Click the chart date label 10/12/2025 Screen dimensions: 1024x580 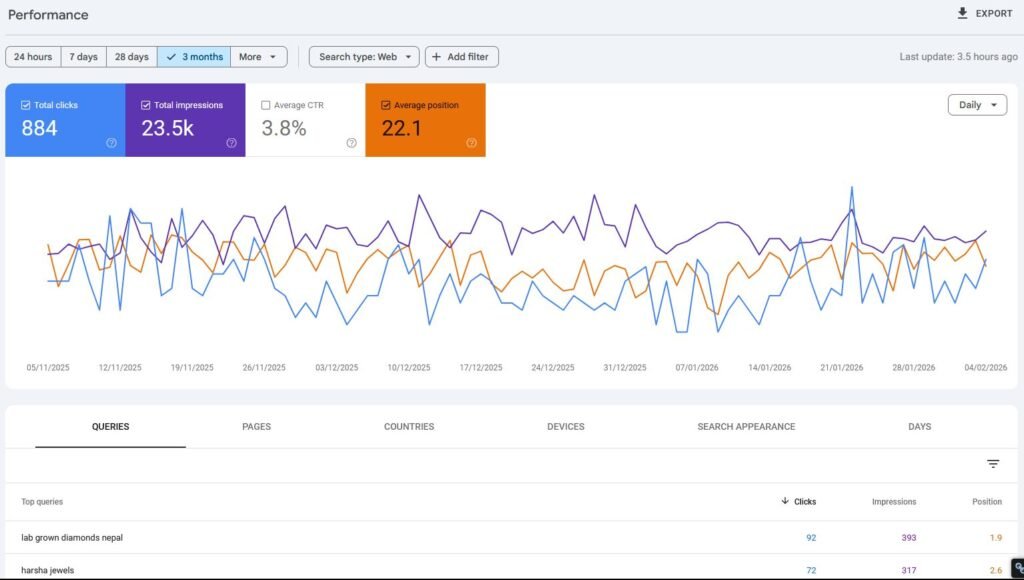[x=409, y=368]
